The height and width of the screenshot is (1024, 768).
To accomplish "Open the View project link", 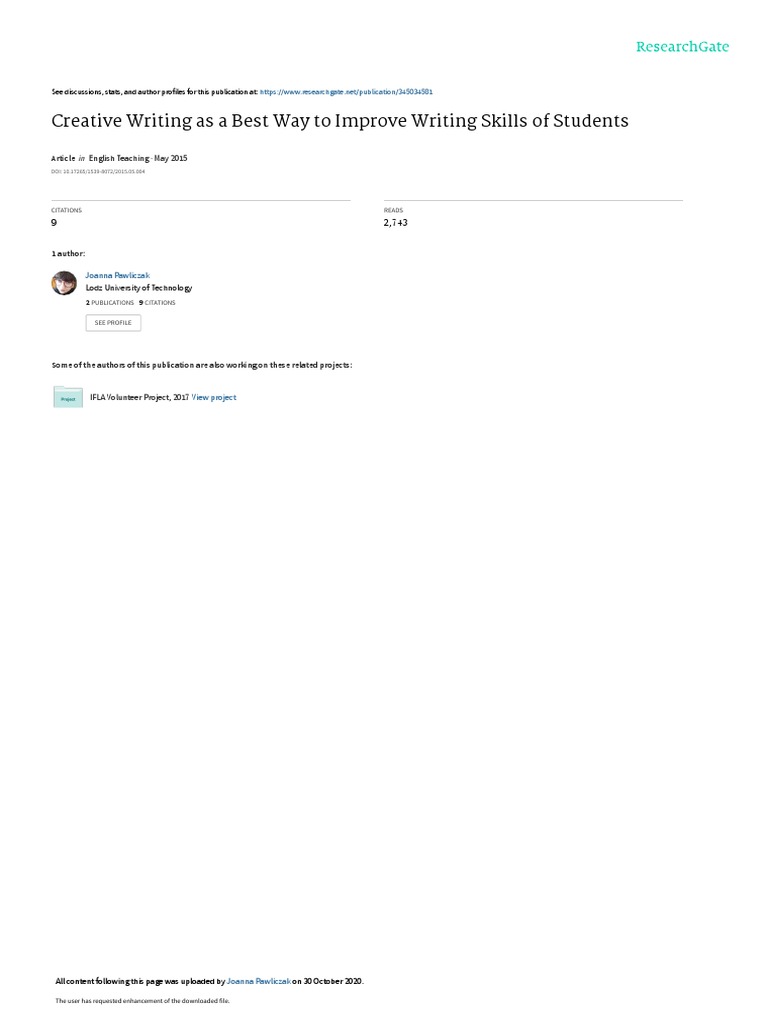I will click(x=214, y=397).
